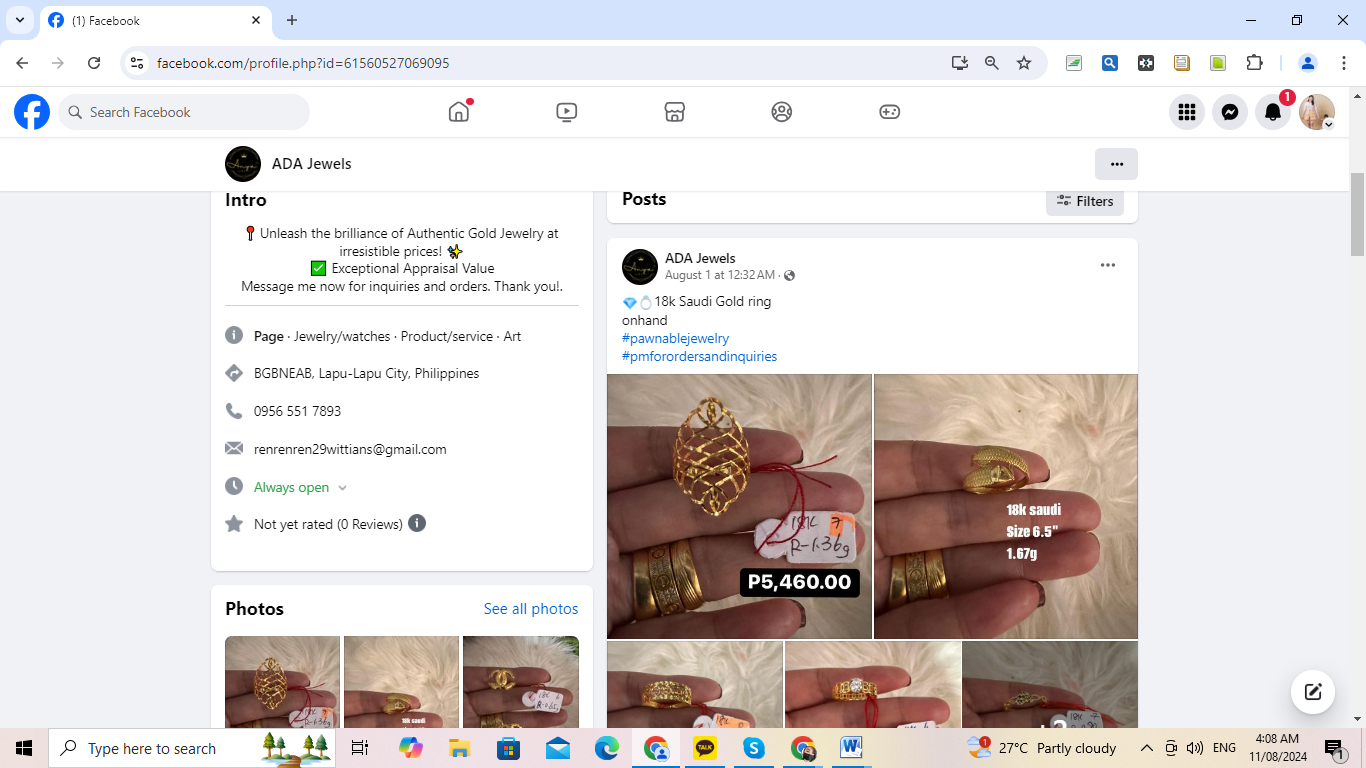Click the email renrenren29wittians@gmail.com
1366x768 pixels.
350,449
